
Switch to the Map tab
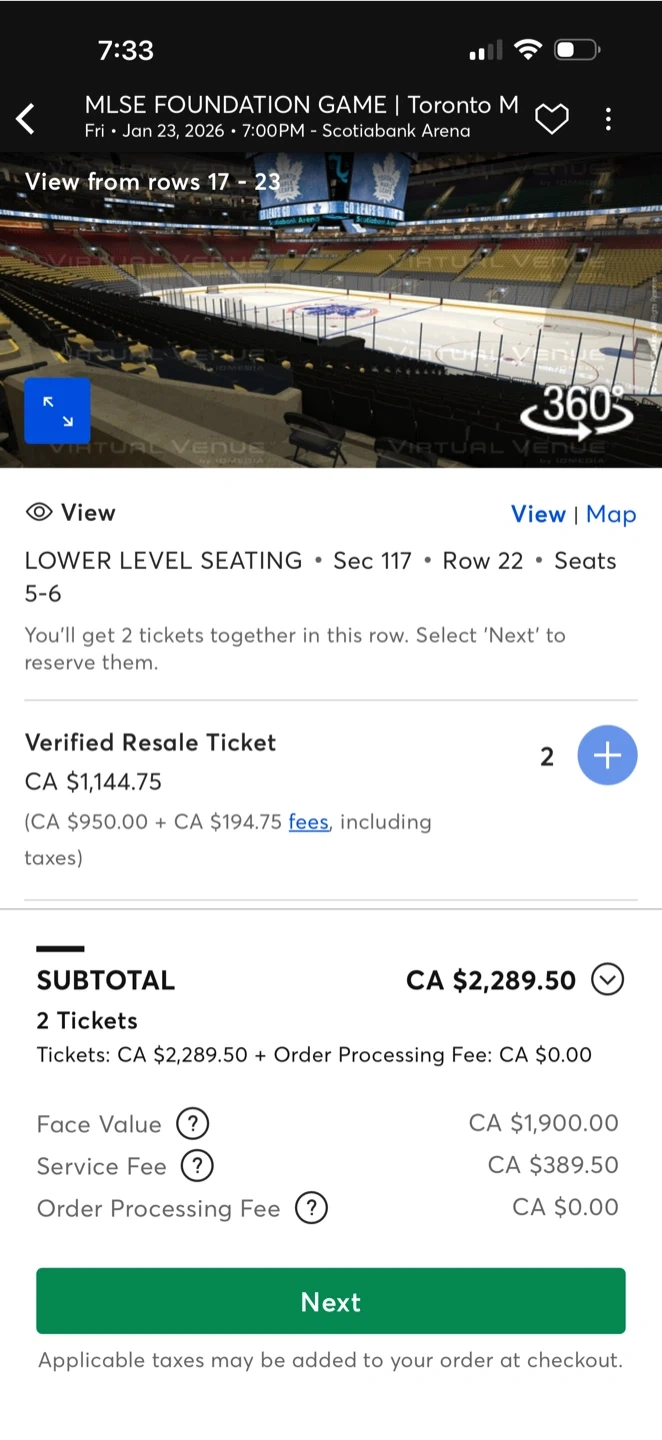coord(611,514)
